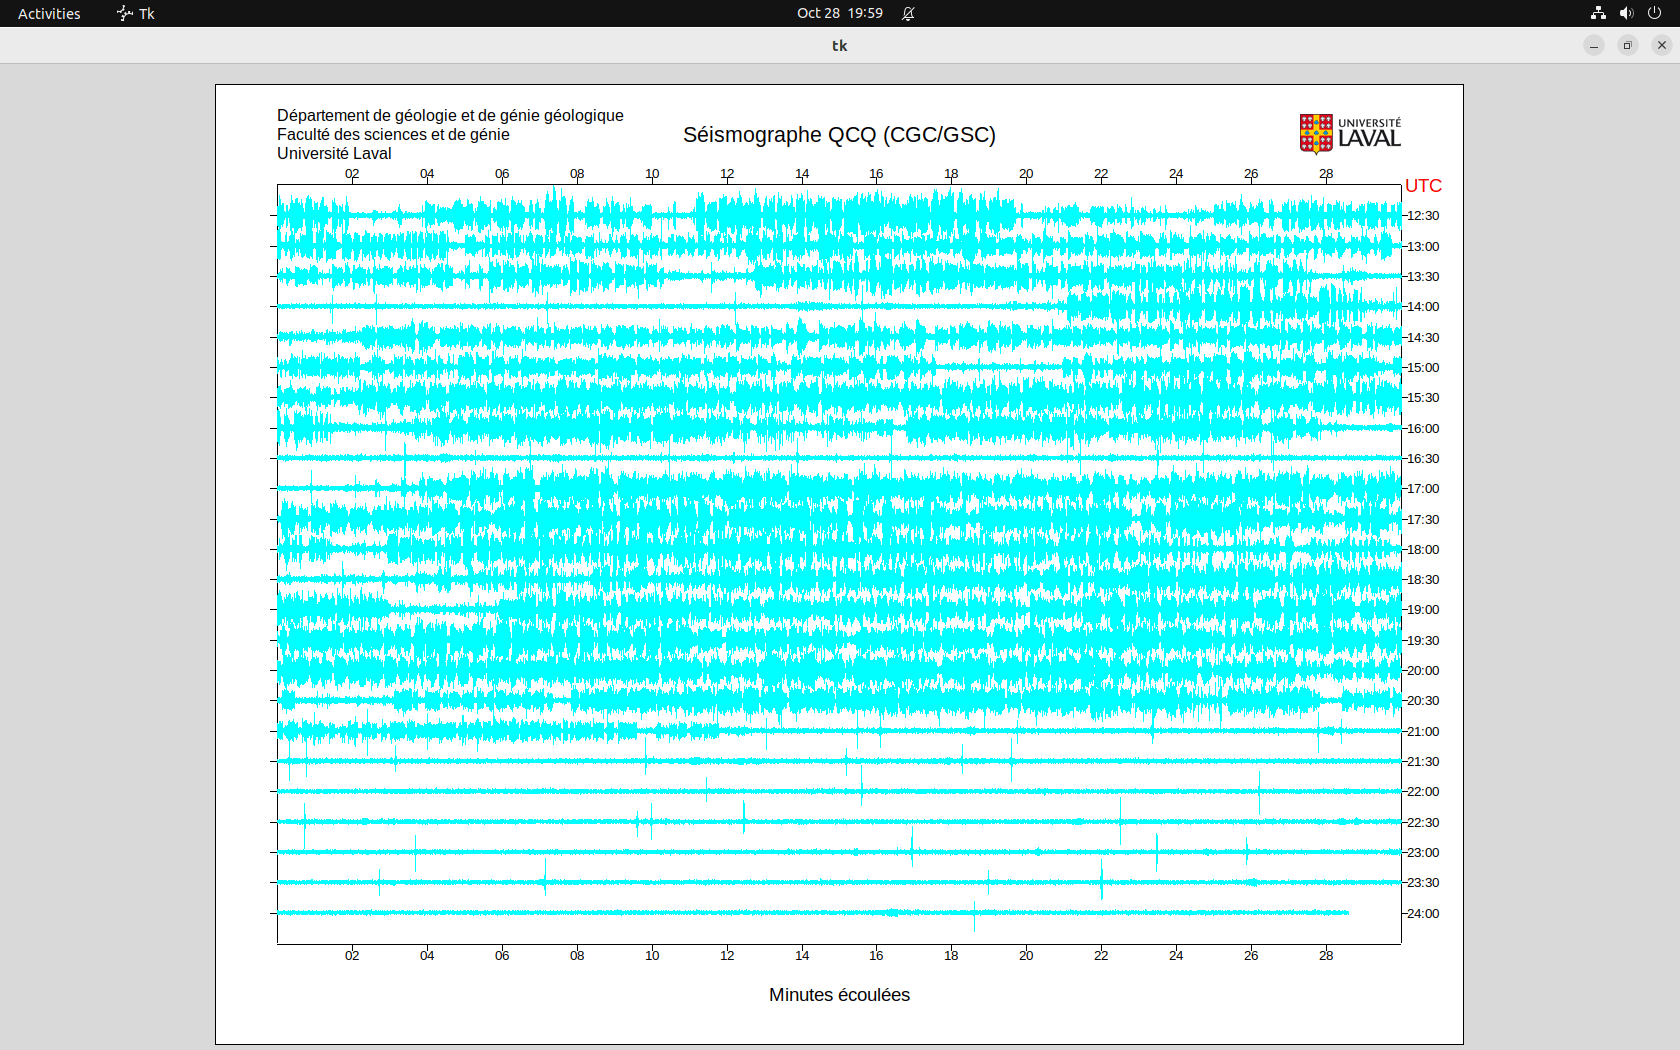Click the 12:30 time label
The height and width of the screenshot is (1050, 1680).
point(1423,216)
